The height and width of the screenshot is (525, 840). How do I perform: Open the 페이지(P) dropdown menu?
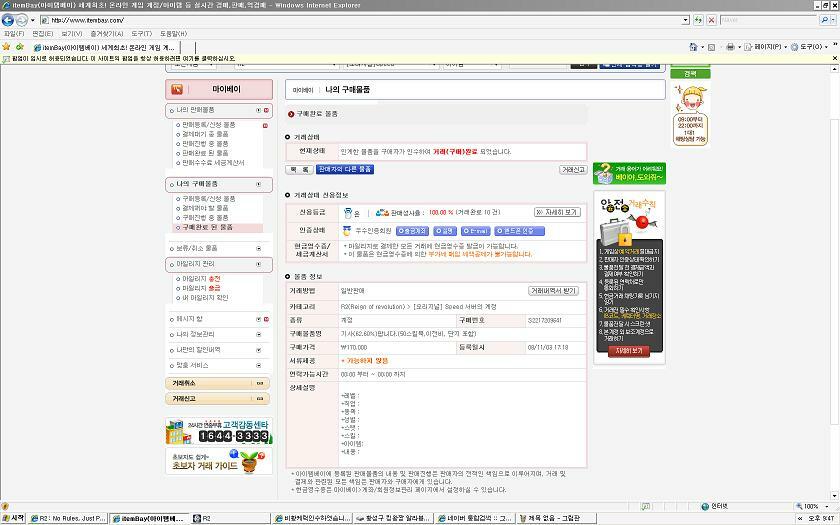(x=766, y=47)
